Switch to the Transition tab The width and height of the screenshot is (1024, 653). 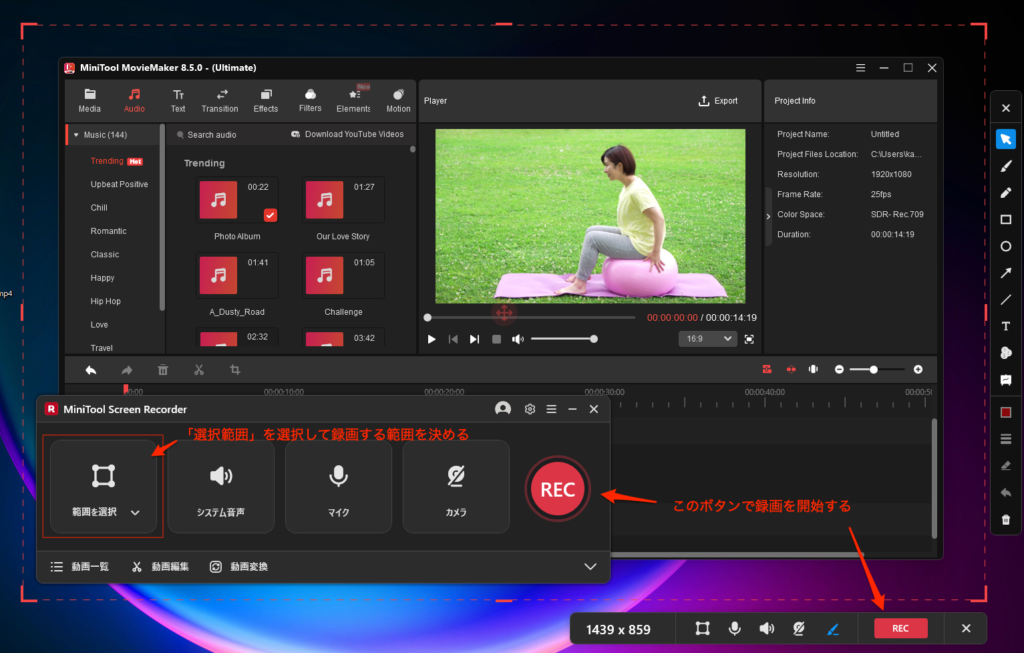pyautogui.click(x=220, y=100)
